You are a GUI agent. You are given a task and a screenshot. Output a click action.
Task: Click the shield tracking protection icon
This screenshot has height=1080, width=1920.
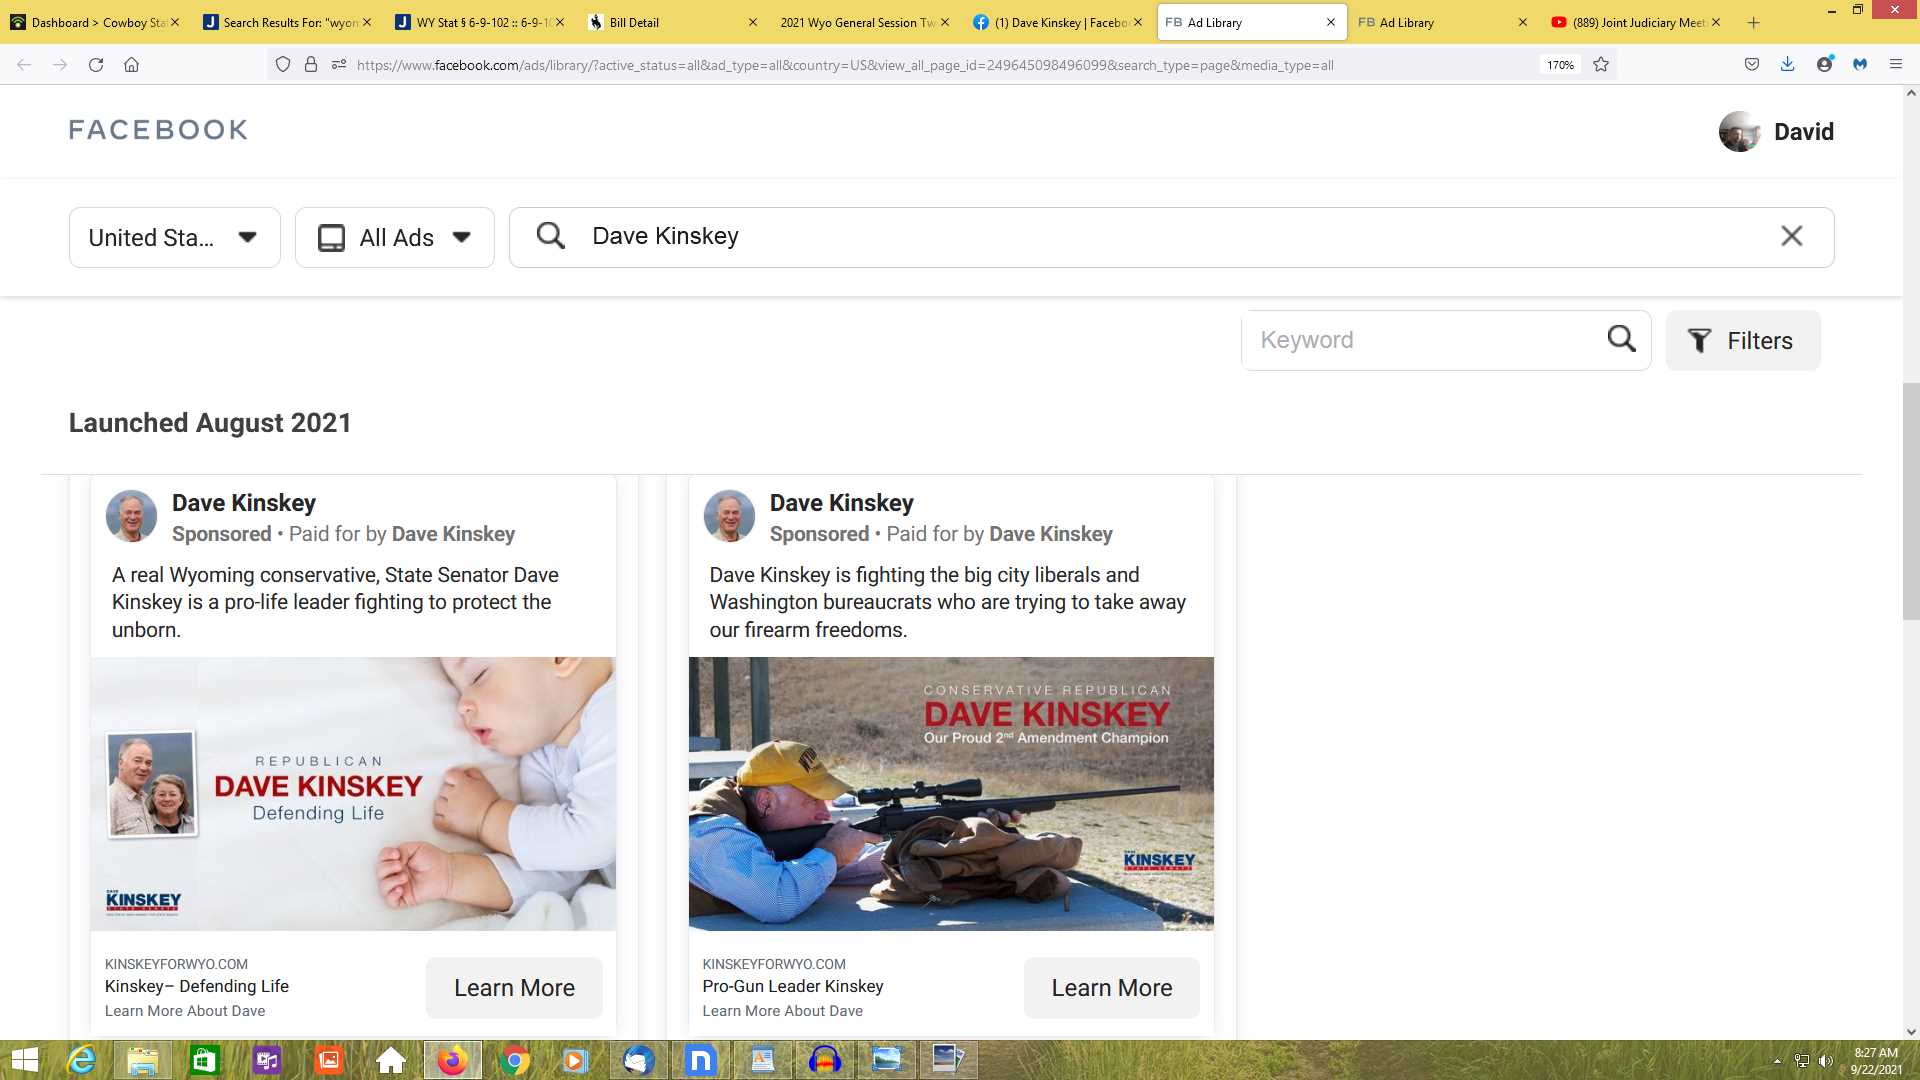[283, 65]
